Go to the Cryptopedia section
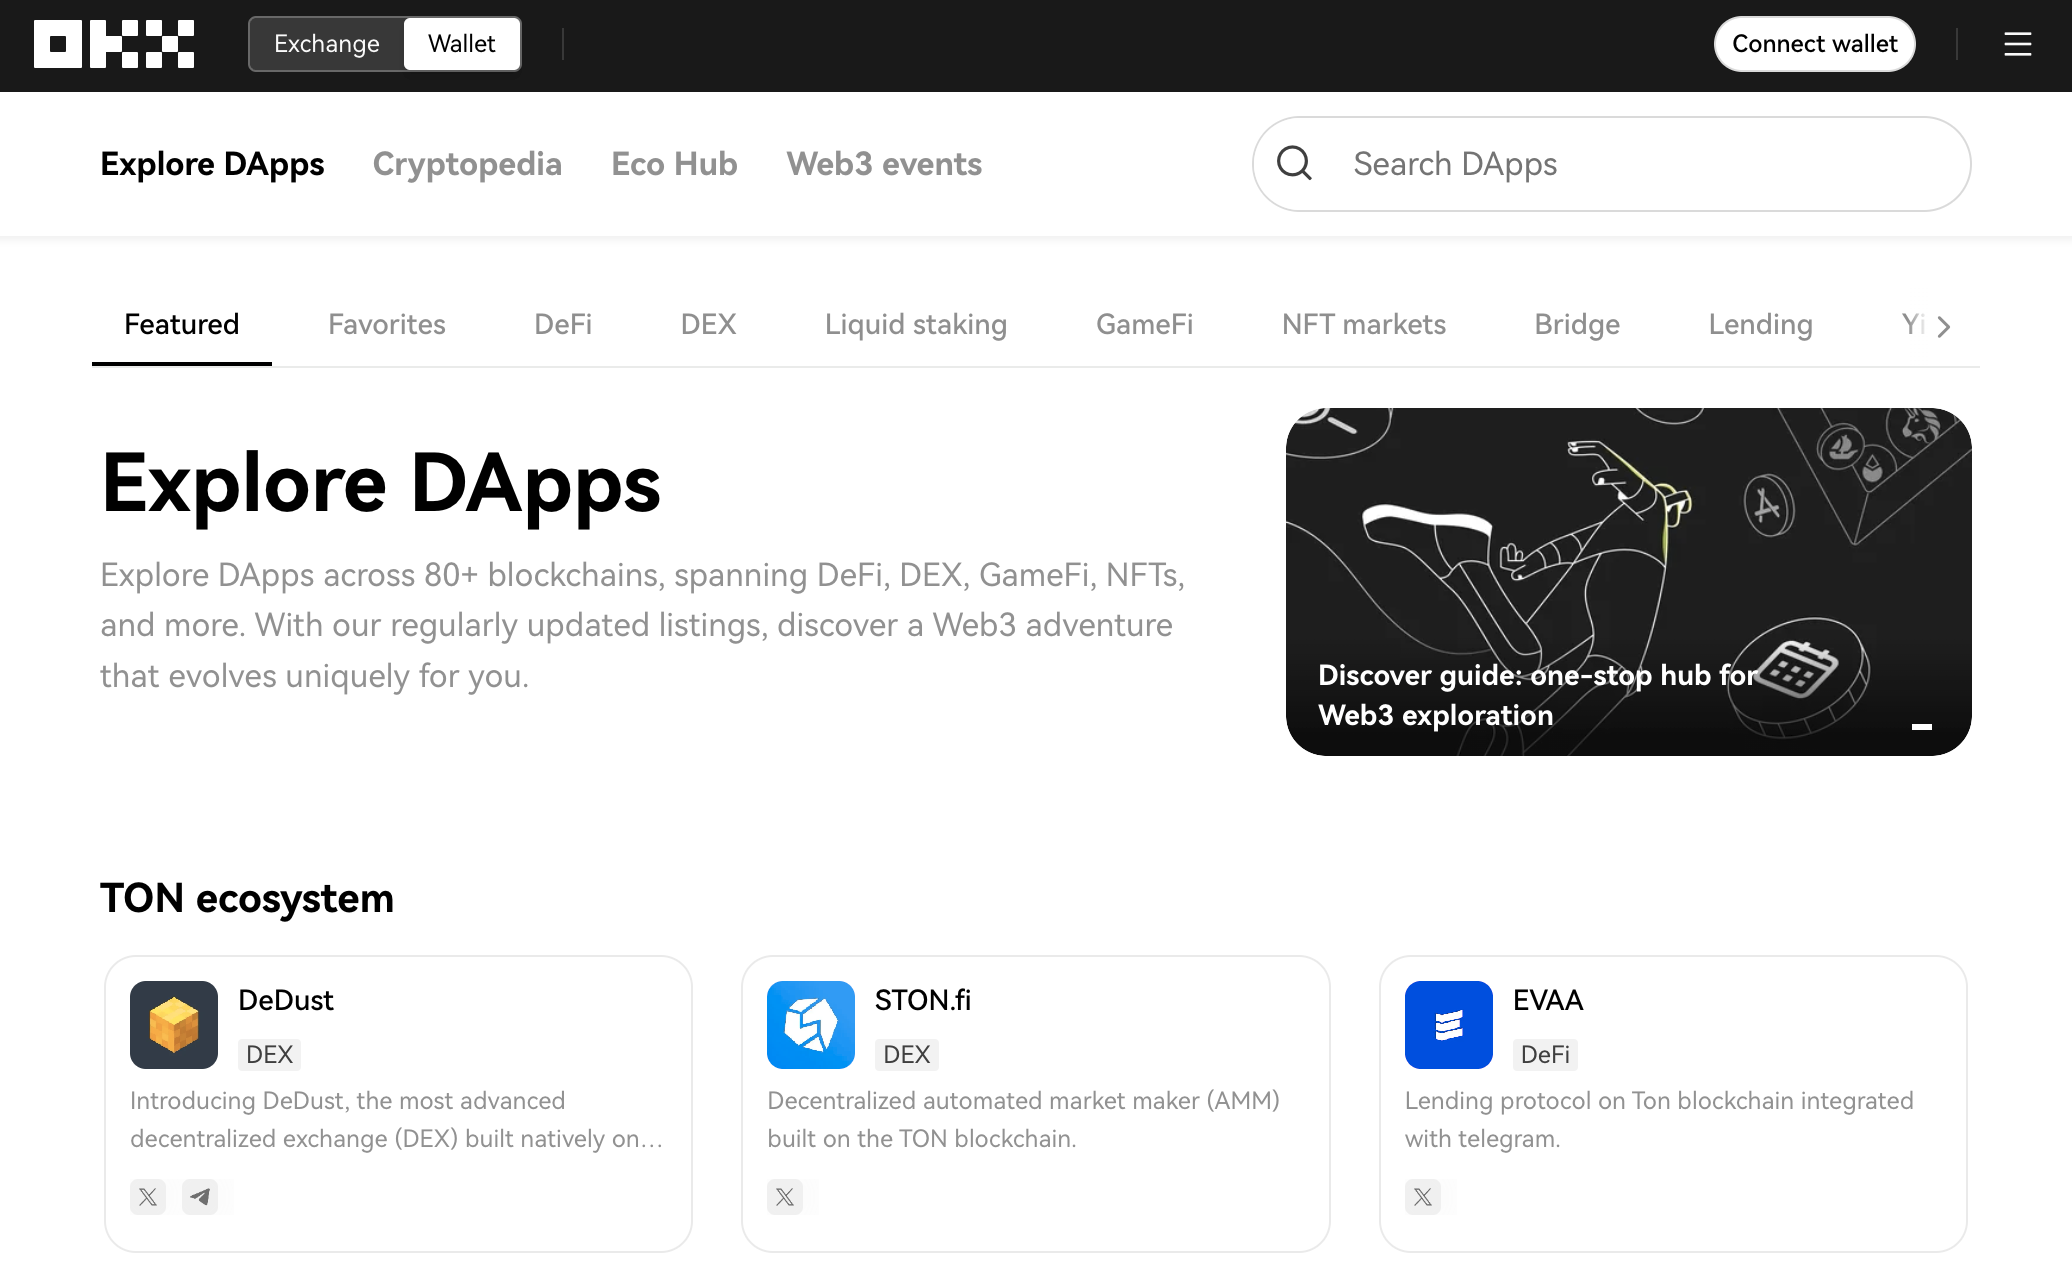 coord(467,164)
